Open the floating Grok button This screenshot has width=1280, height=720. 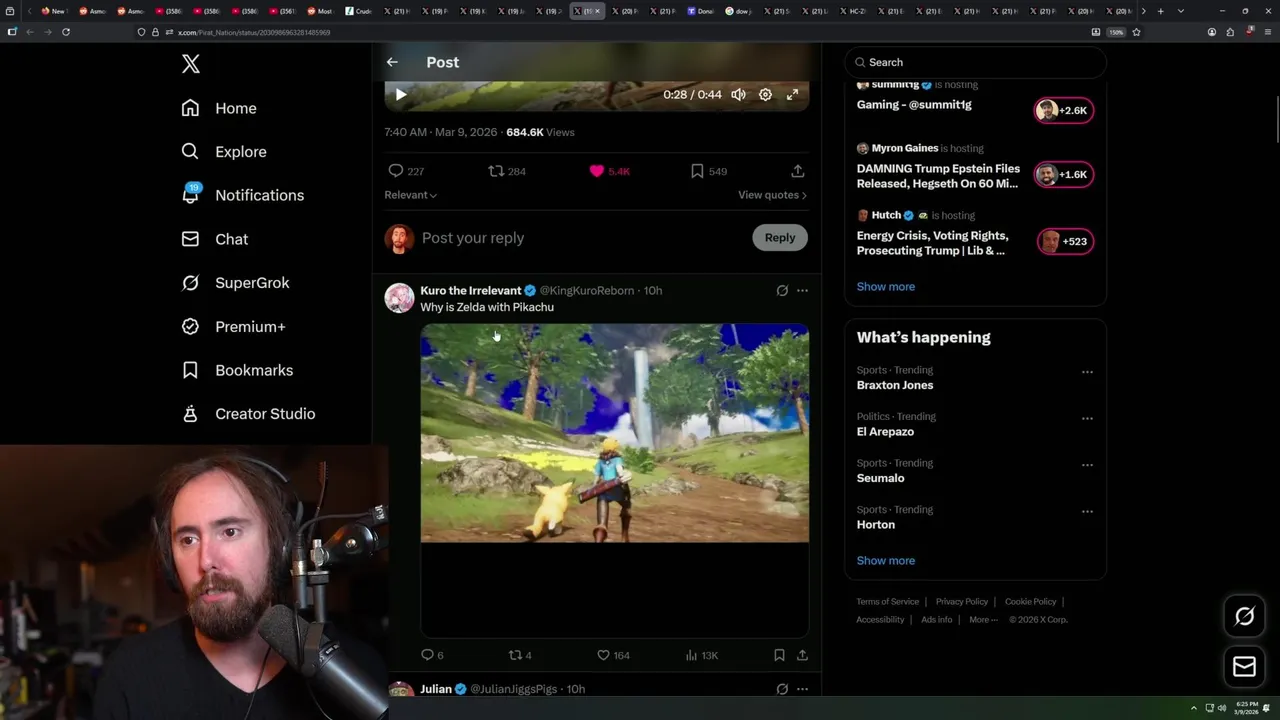tap(1244, 617)
